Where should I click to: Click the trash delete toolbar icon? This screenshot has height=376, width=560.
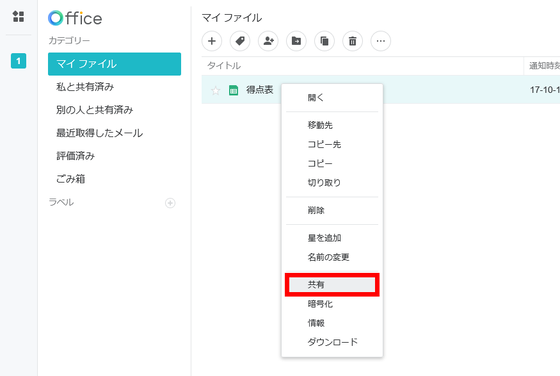tap(353, 41)
